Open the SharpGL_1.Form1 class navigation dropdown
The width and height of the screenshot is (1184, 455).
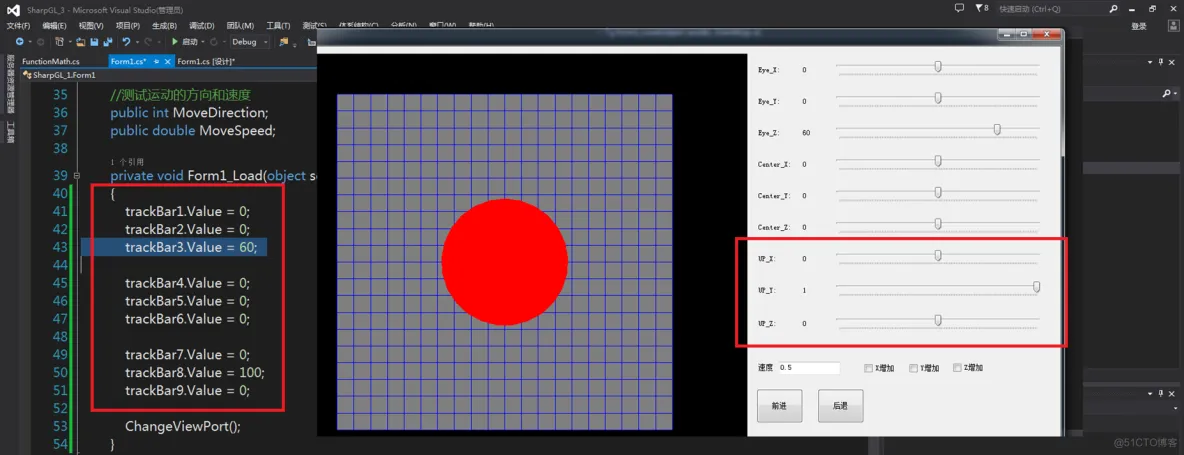pos(169,75)
